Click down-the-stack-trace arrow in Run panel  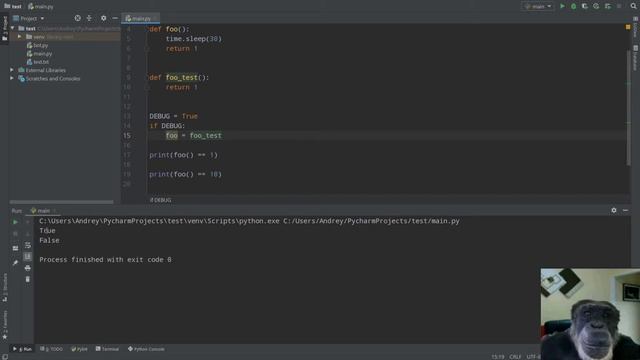tap(28, 234)
